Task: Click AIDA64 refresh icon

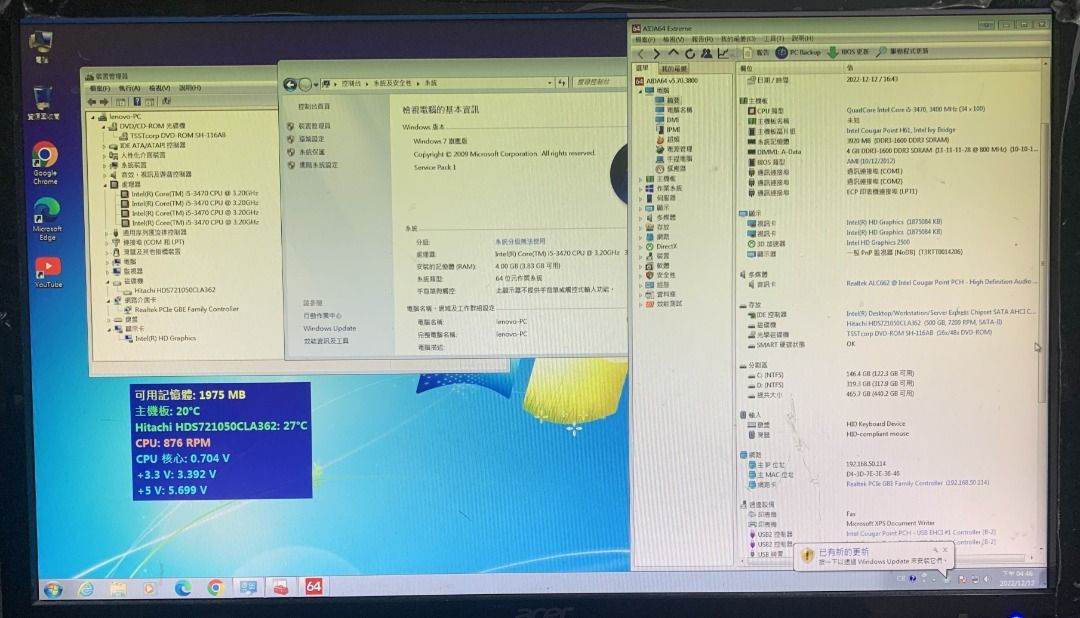Action: (689, 53)
